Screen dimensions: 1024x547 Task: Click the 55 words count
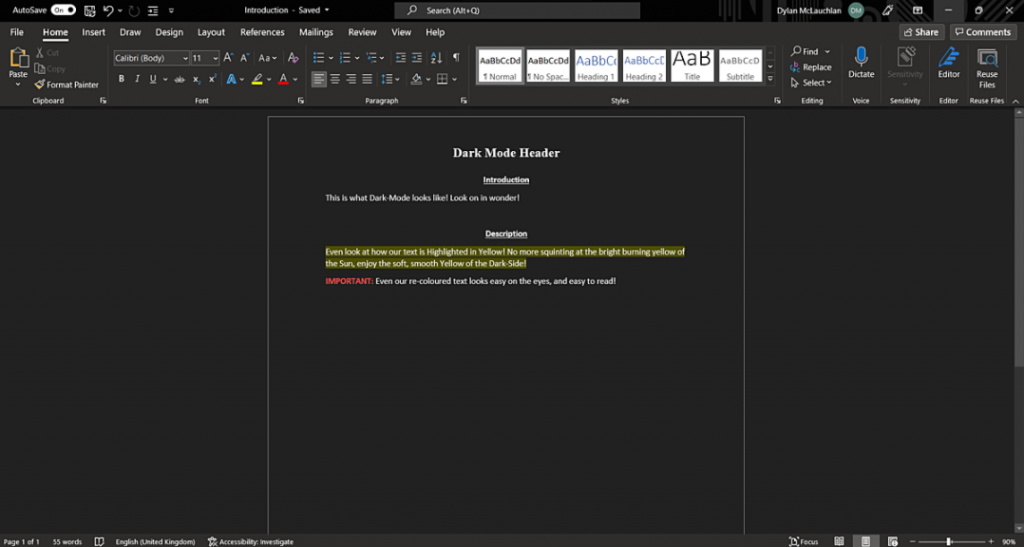tap(67, 542)
